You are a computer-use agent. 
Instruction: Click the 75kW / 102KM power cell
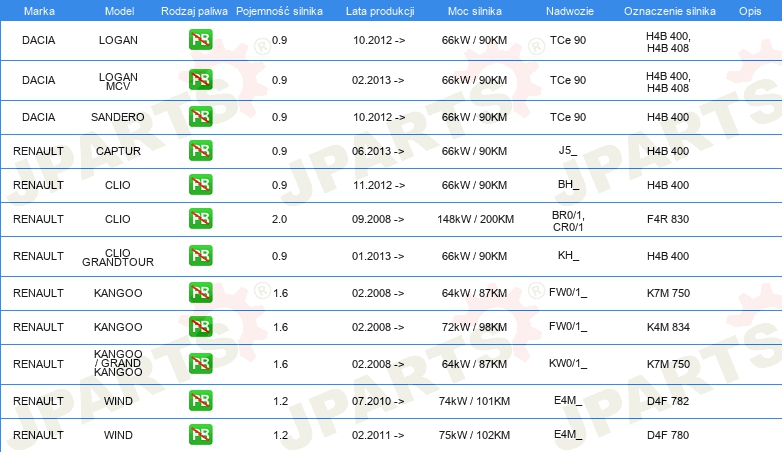[474, 435]
